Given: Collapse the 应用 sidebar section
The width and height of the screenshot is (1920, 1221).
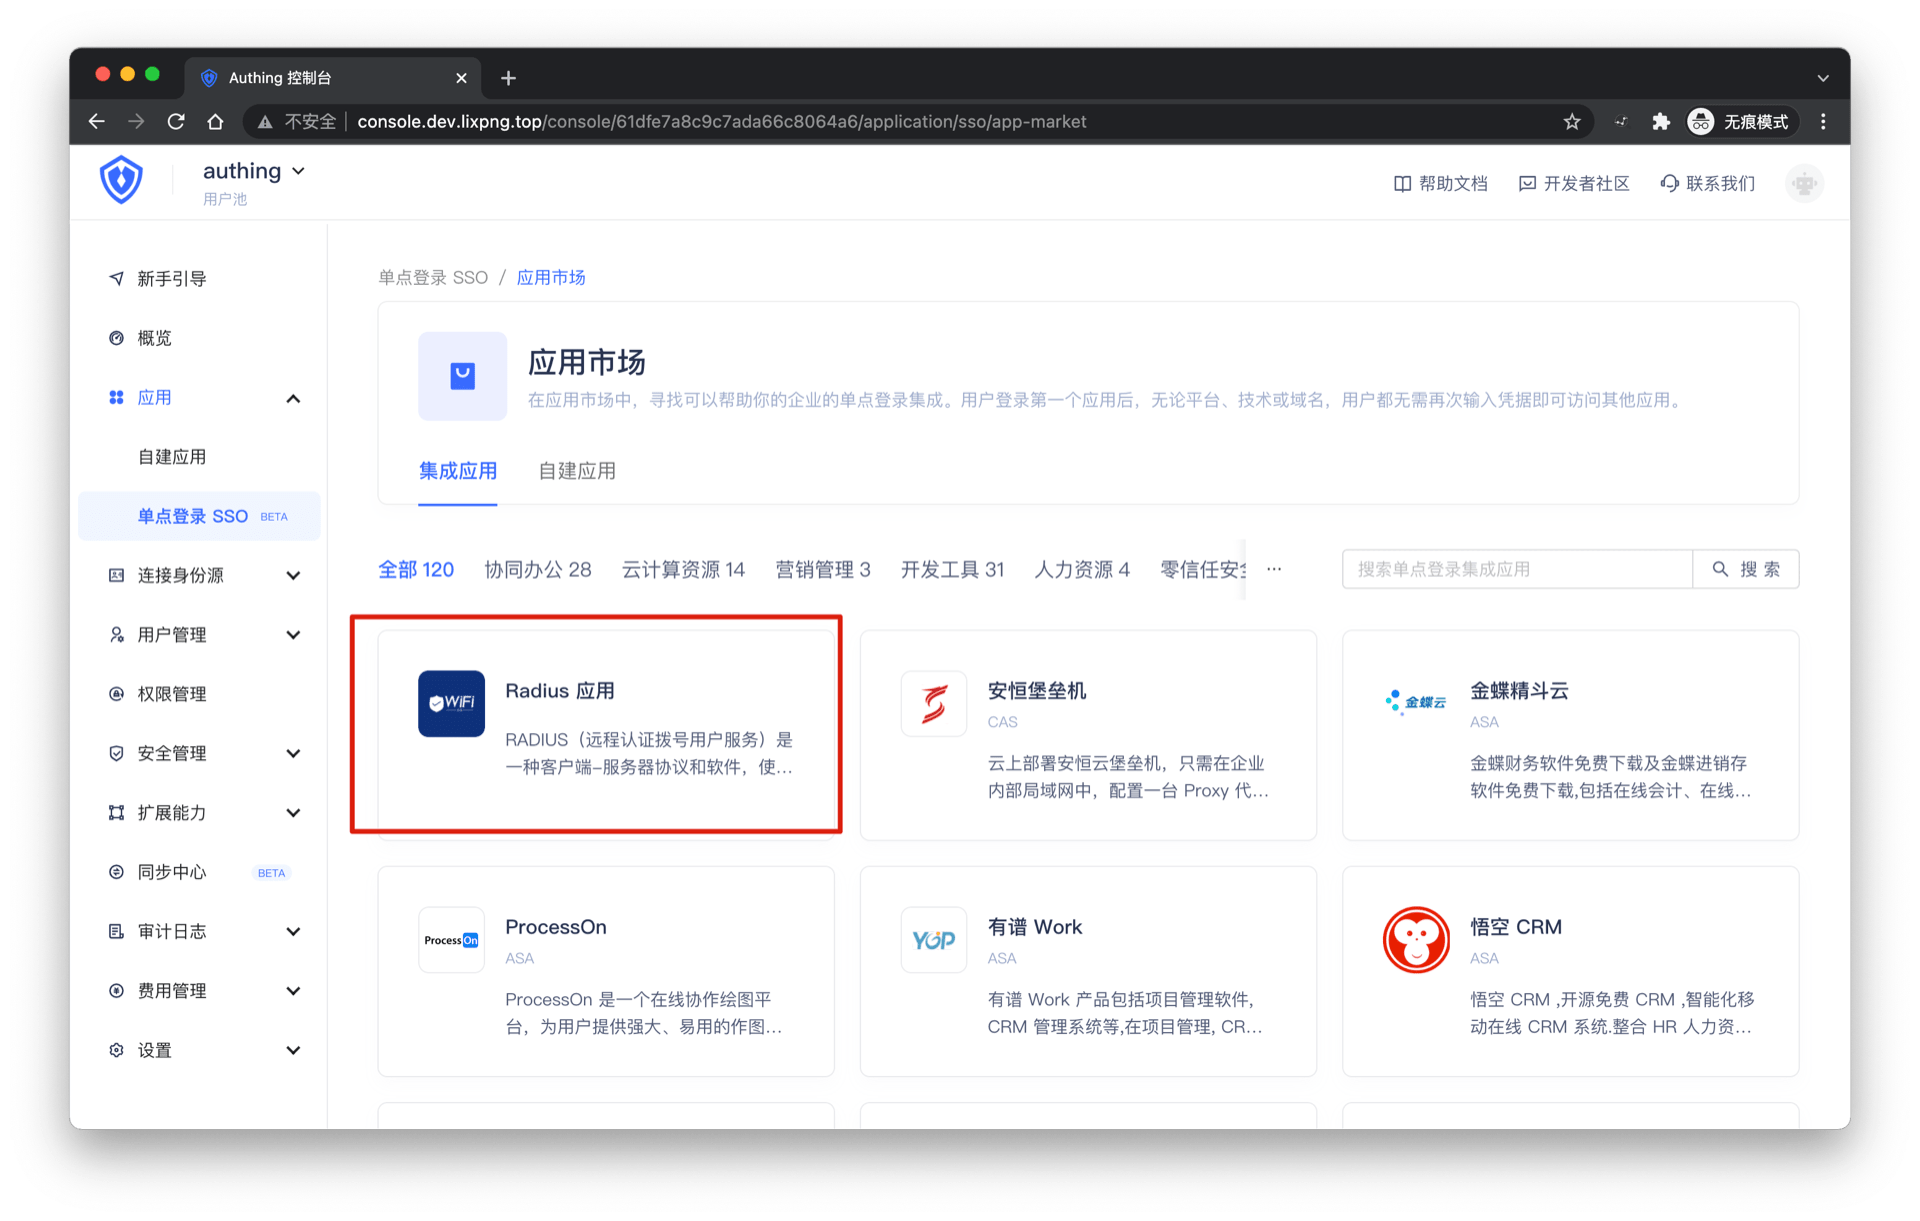Looking at the screenshot, I should [293, 398].
